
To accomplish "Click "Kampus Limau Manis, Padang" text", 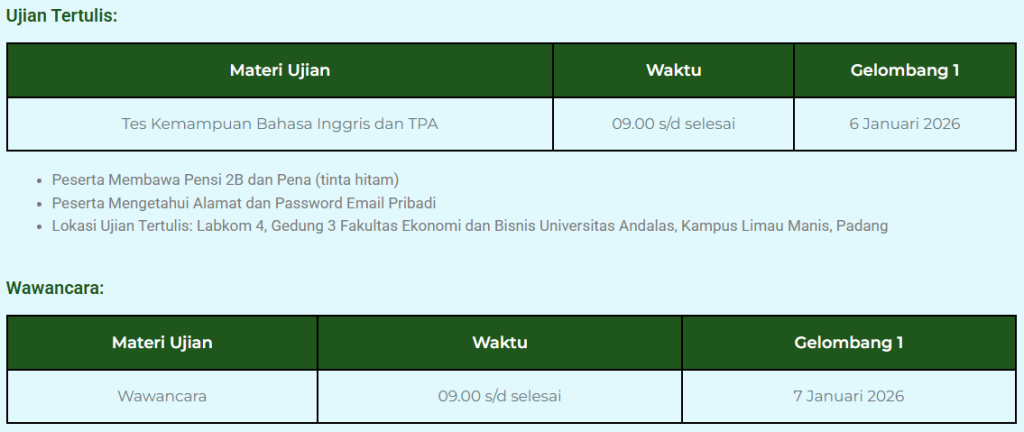I will click(x=785, y=226).
